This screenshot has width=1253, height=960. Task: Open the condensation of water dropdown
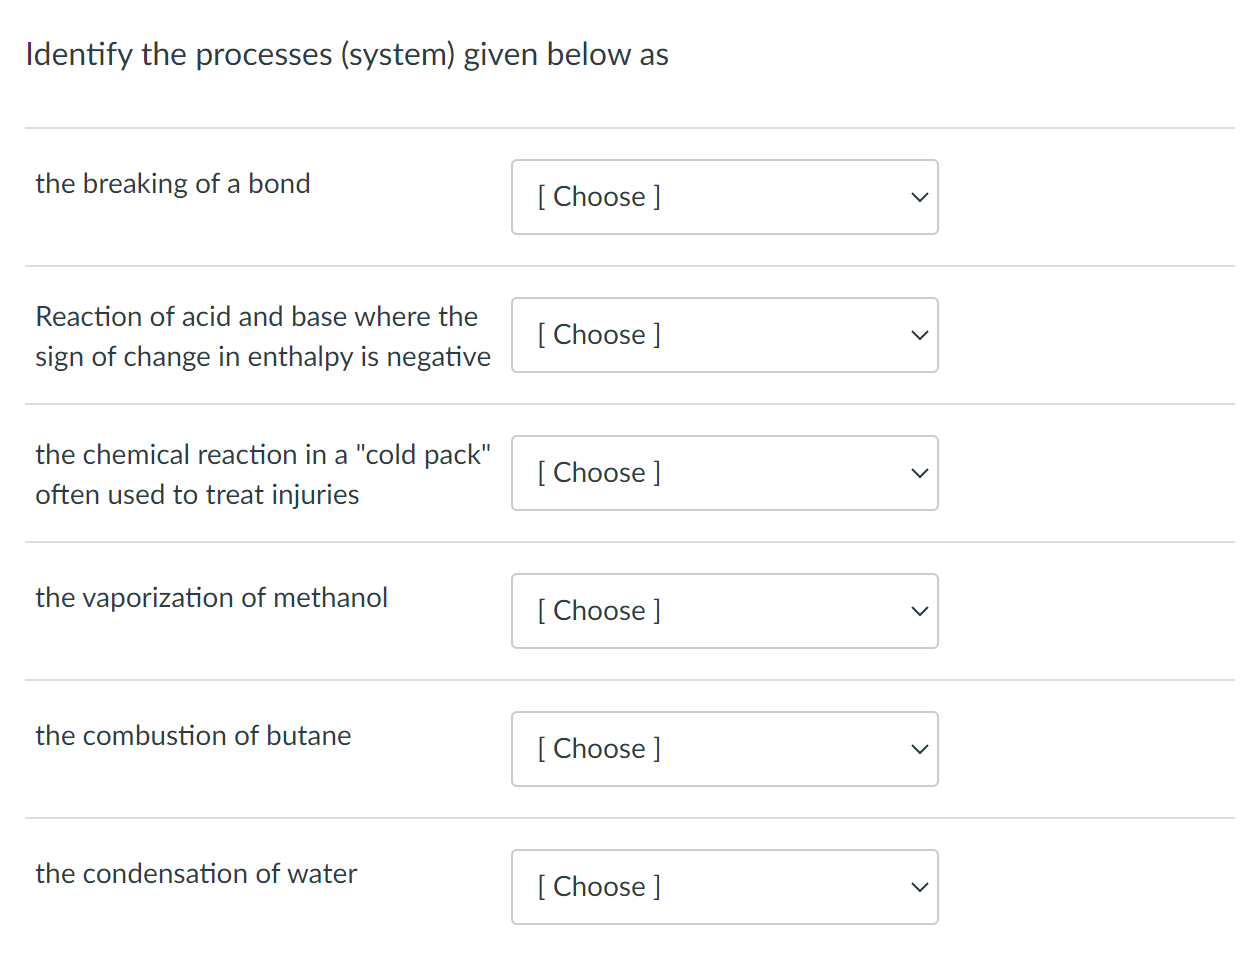724,887
